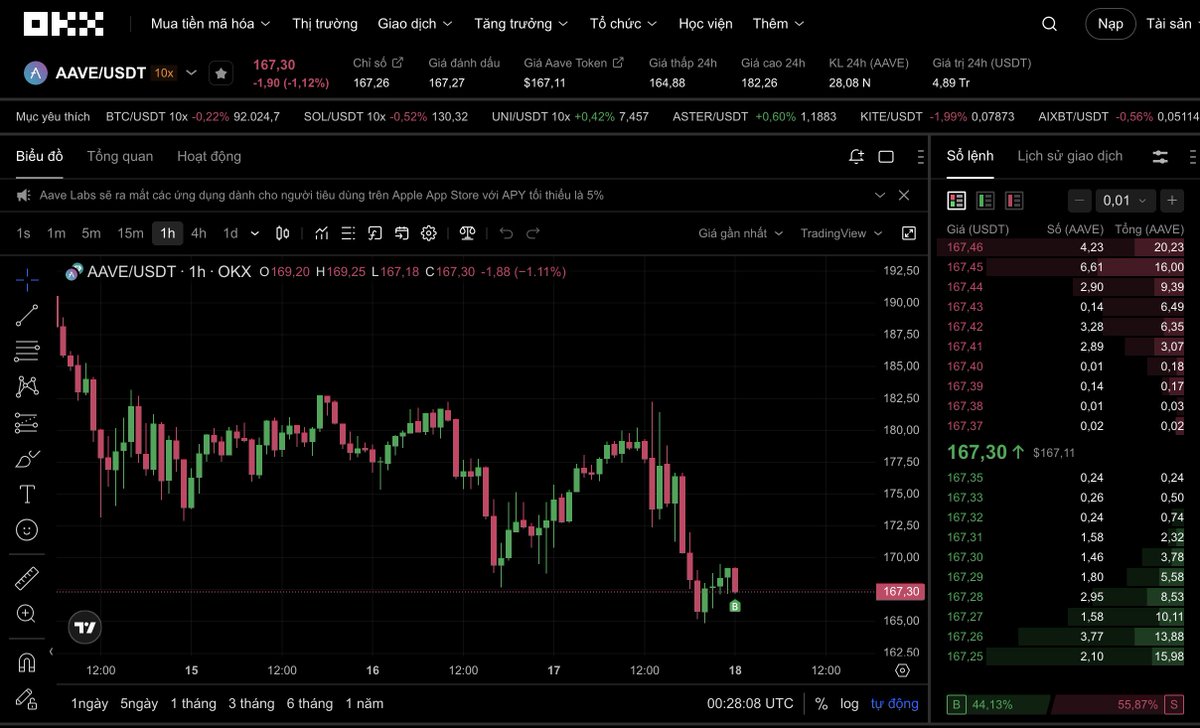Screen dimensions: 1200x728
Task: Open the forecasting and measurement tools
Action: click(27, 423)
